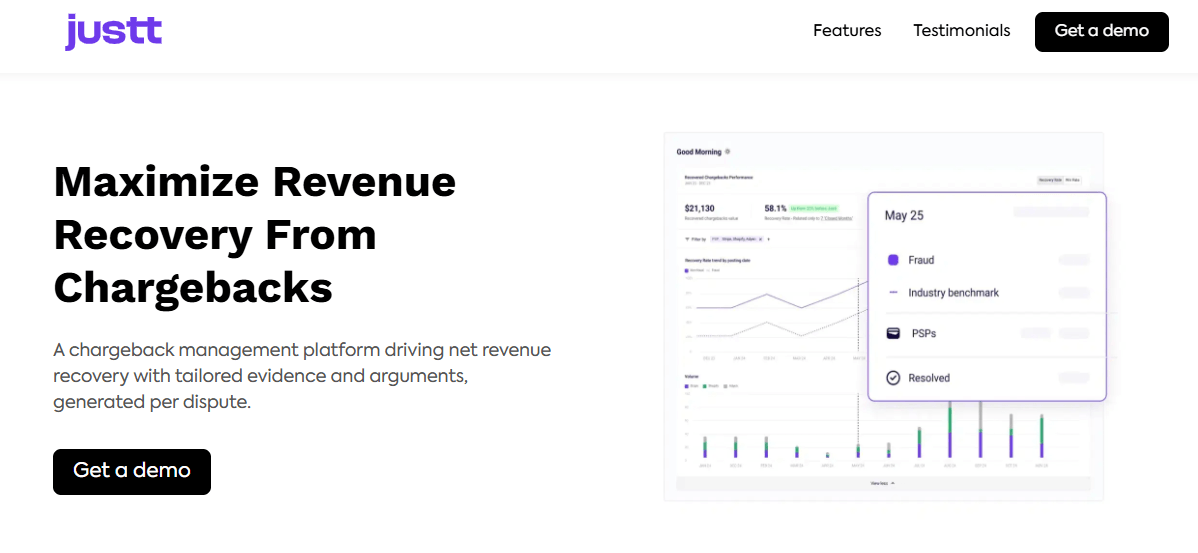Click Get a demo in header

tap(1101, 31)
